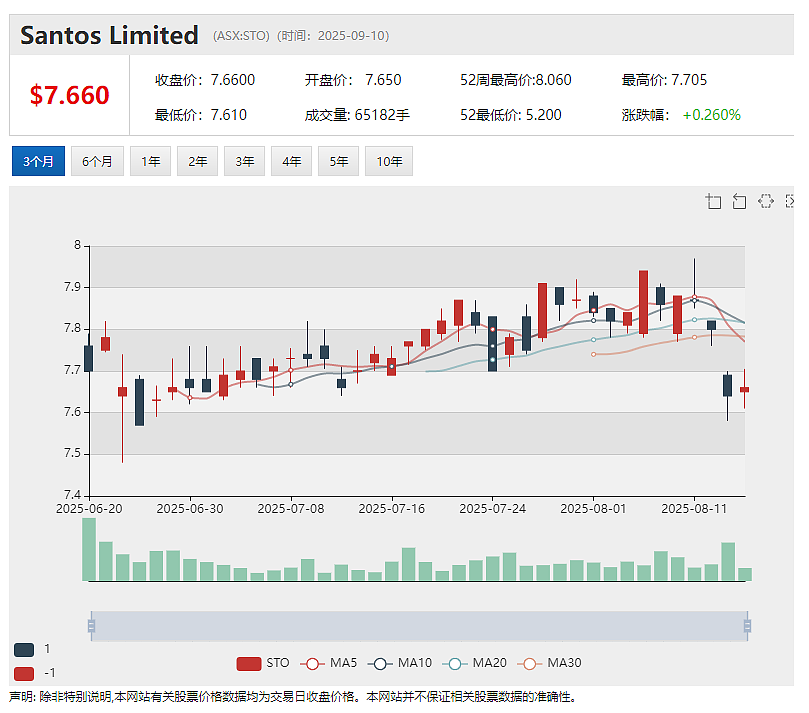The width and height of the screenshot is (809, 713).
Task: Click the (ASX:STO) ticker text
Action: [x=241, y=36]
